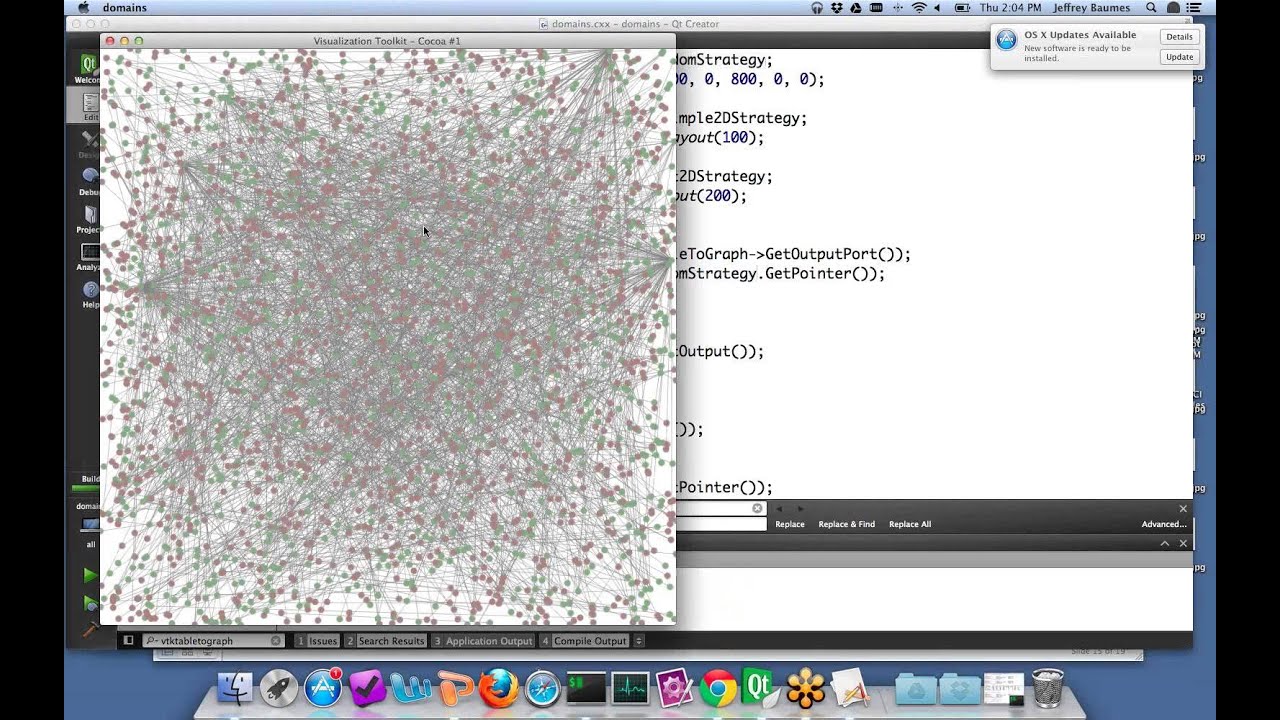This screenshot has width=1280, height=720.
Task: Open Notification Center from menu bar
Action: click(1195, 8)
